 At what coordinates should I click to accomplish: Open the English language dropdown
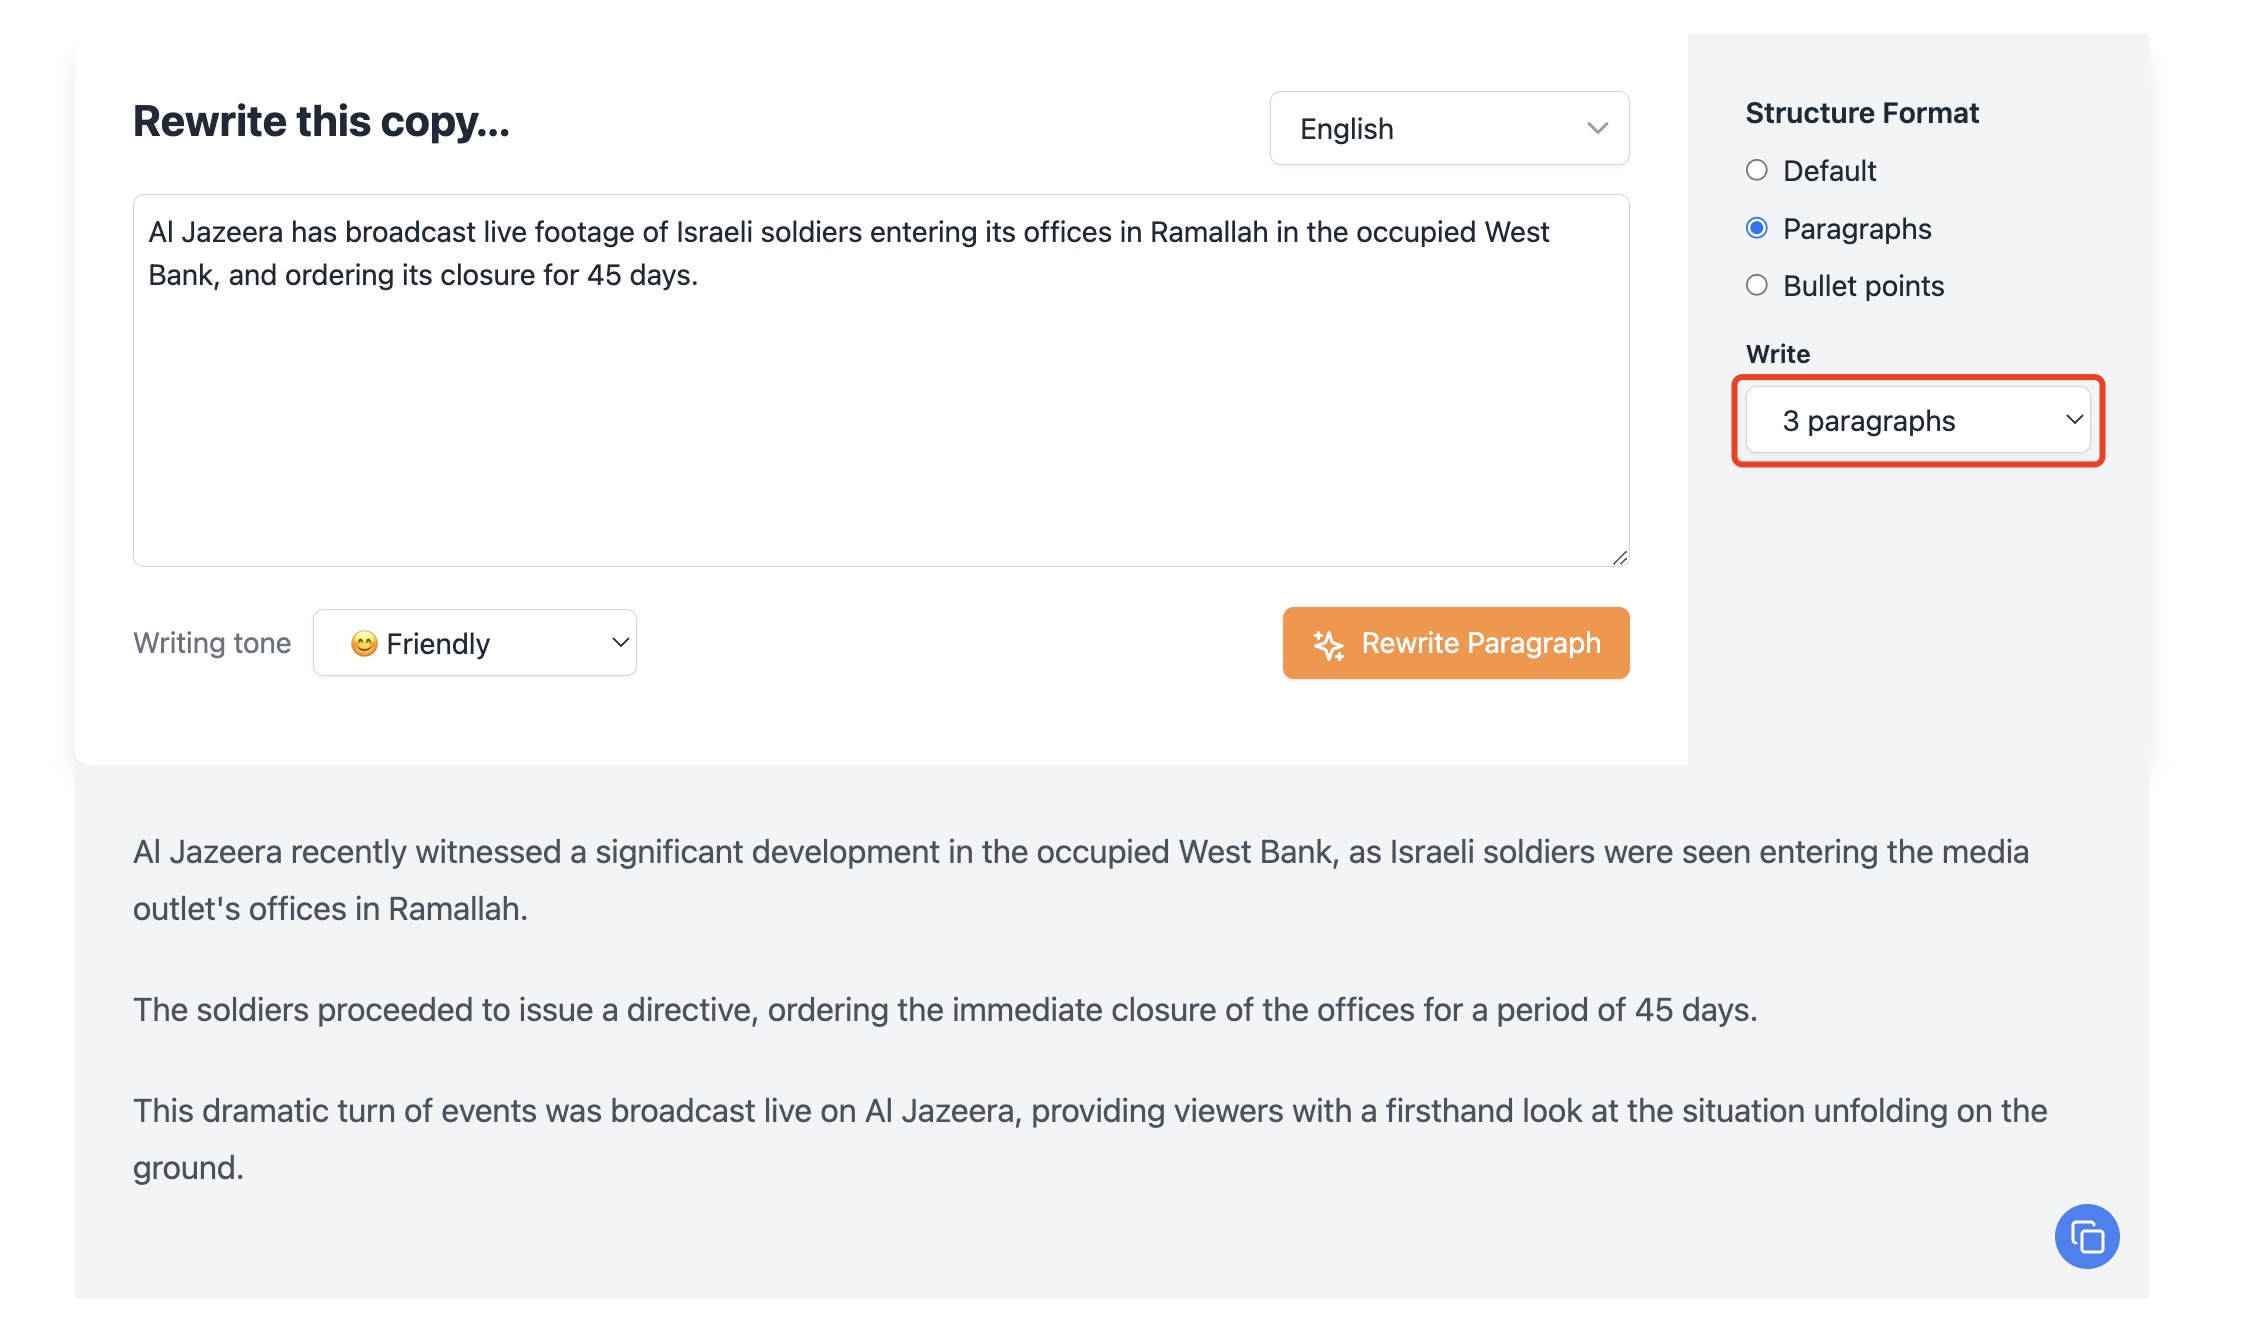[x=1448, y=128]
